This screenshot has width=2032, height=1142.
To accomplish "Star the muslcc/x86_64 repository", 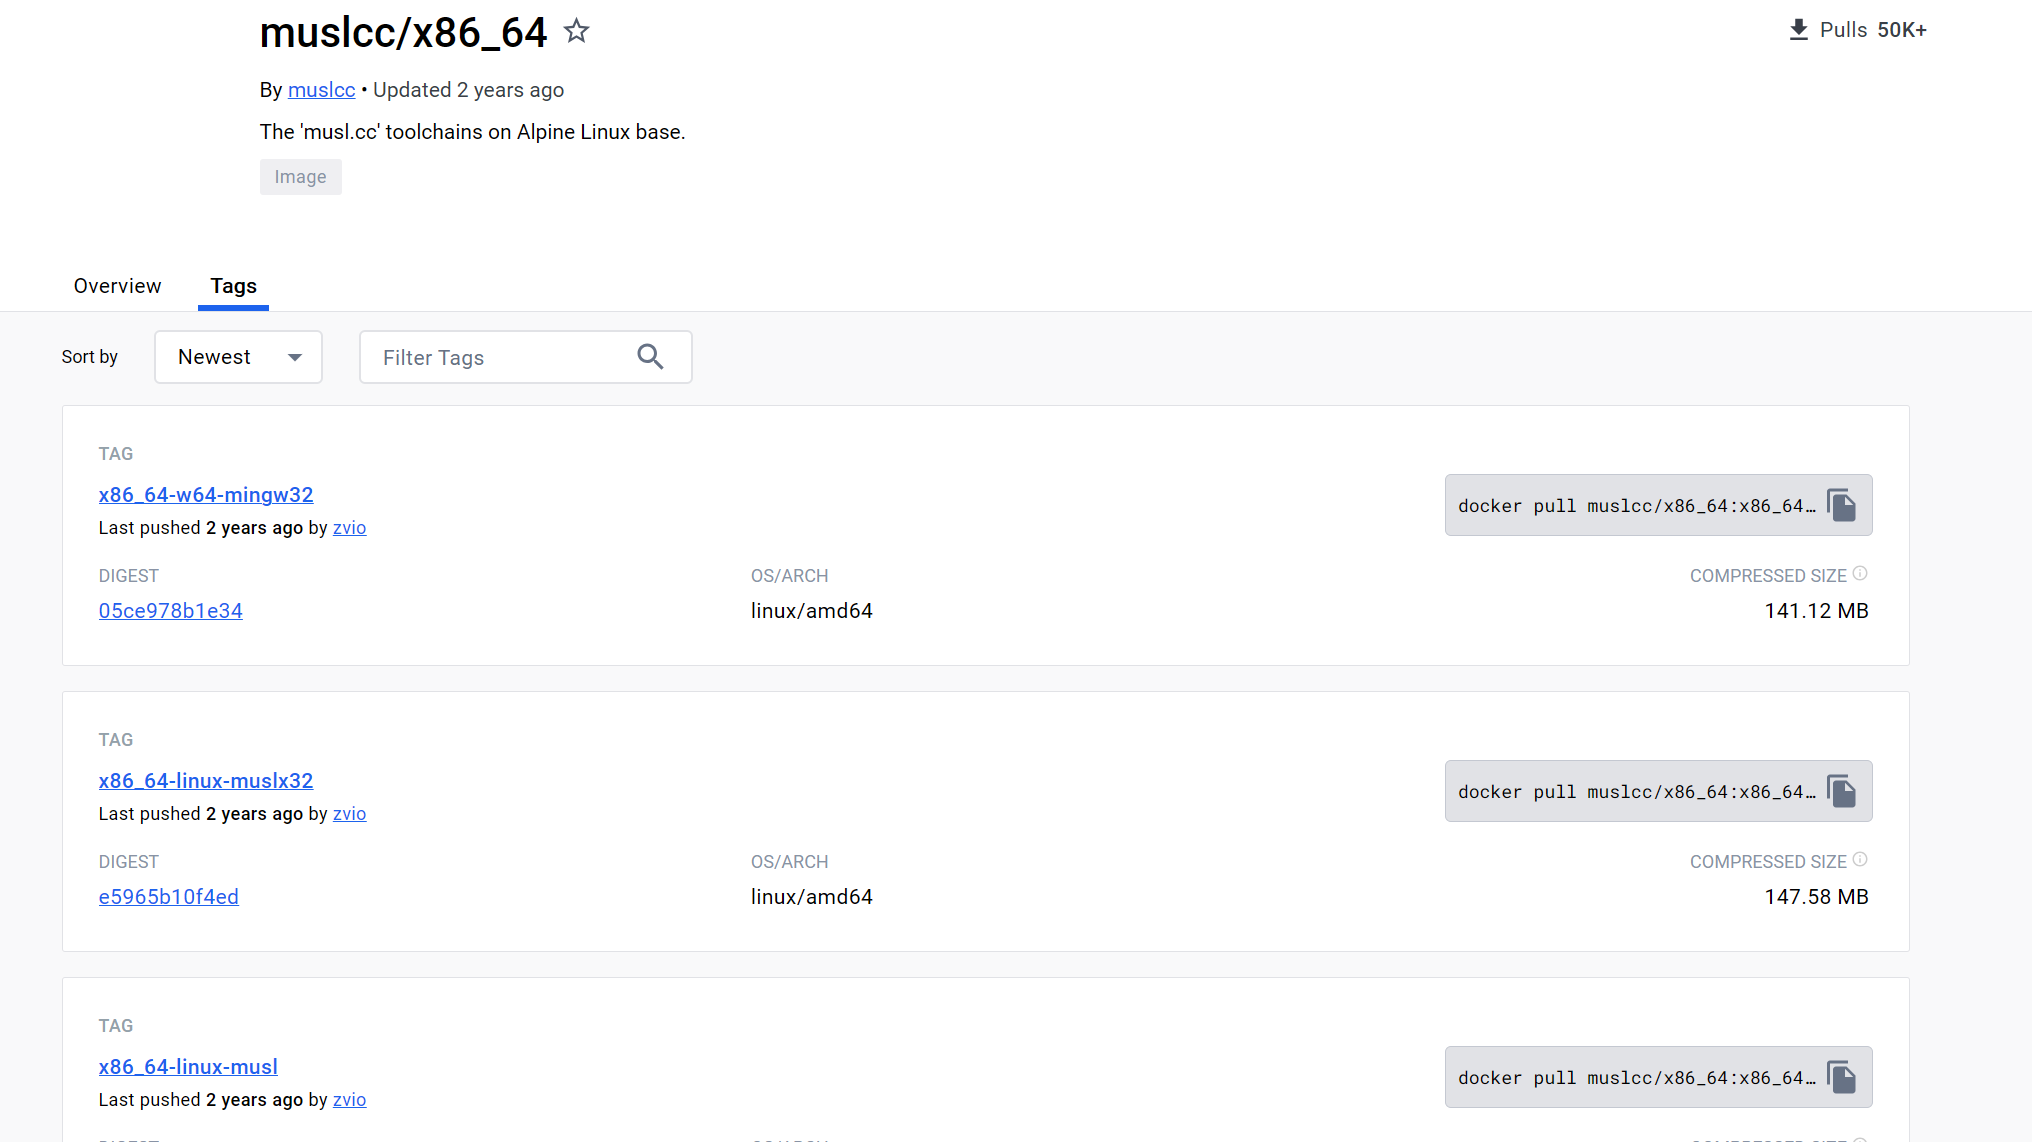I will pos(576,31).
